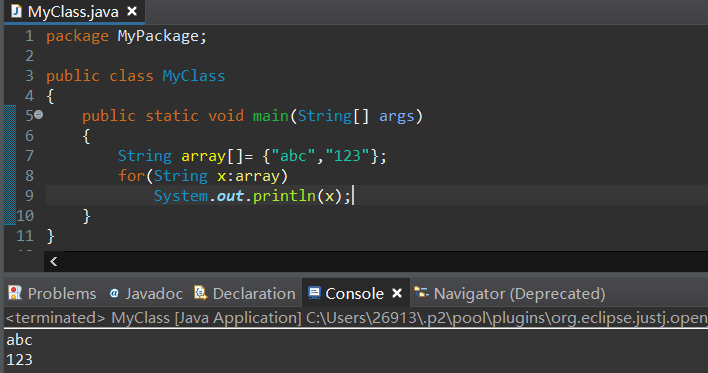This screenshot has height=373, width=708.
Task: Click the 'package' keyword on line 1
Action: [x=77, y=36]
